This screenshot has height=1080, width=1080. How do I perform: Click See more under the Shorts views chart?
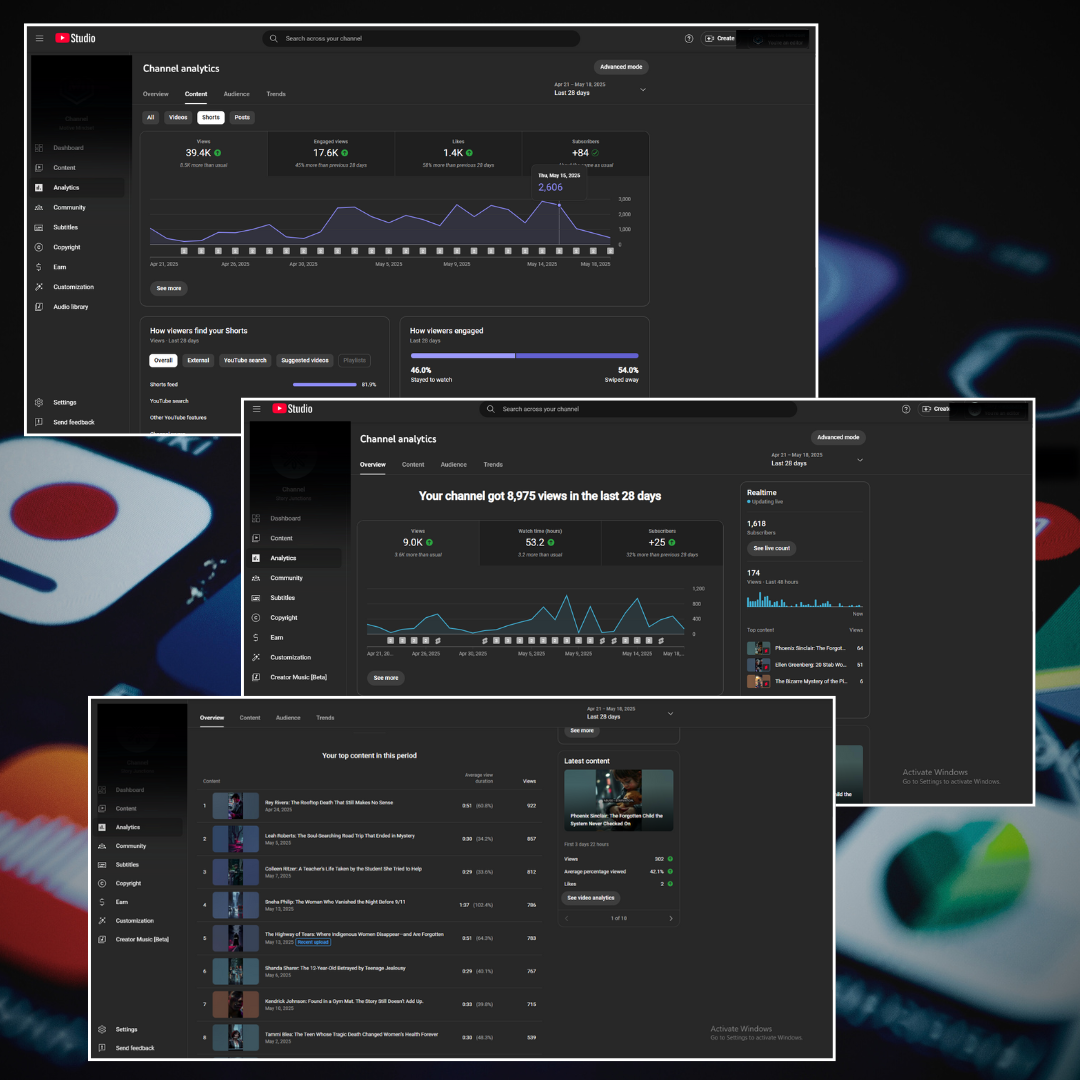[169, 289]
